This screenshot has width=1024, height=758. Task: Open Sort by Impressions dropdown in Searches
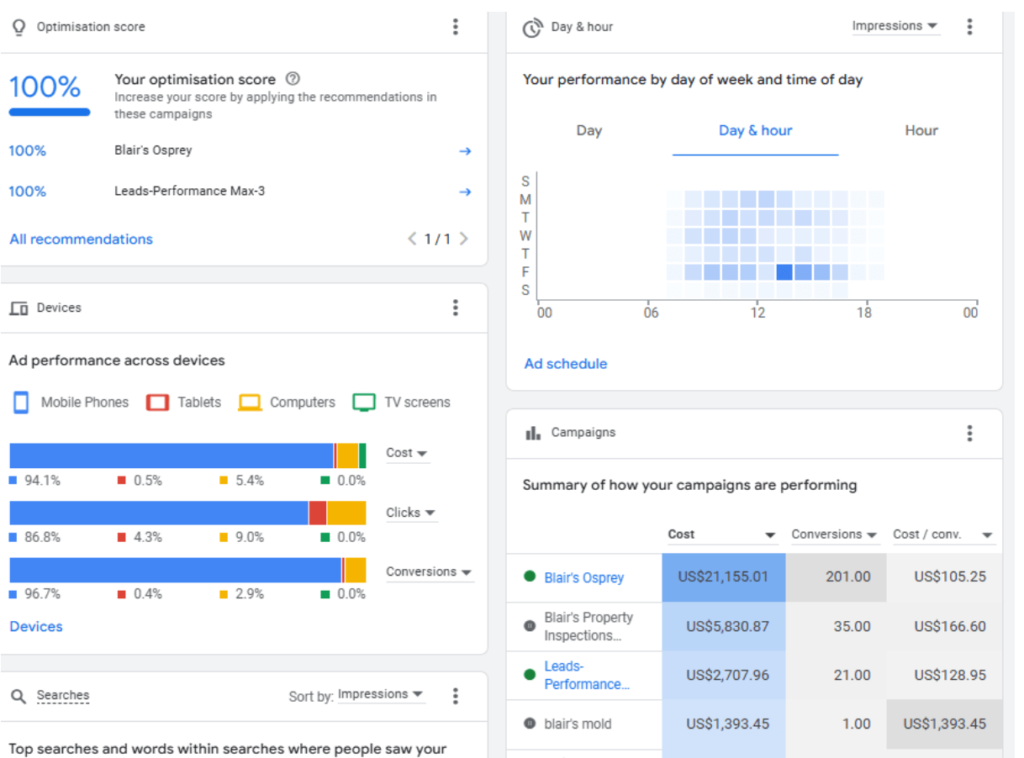(x=380, y=695)
